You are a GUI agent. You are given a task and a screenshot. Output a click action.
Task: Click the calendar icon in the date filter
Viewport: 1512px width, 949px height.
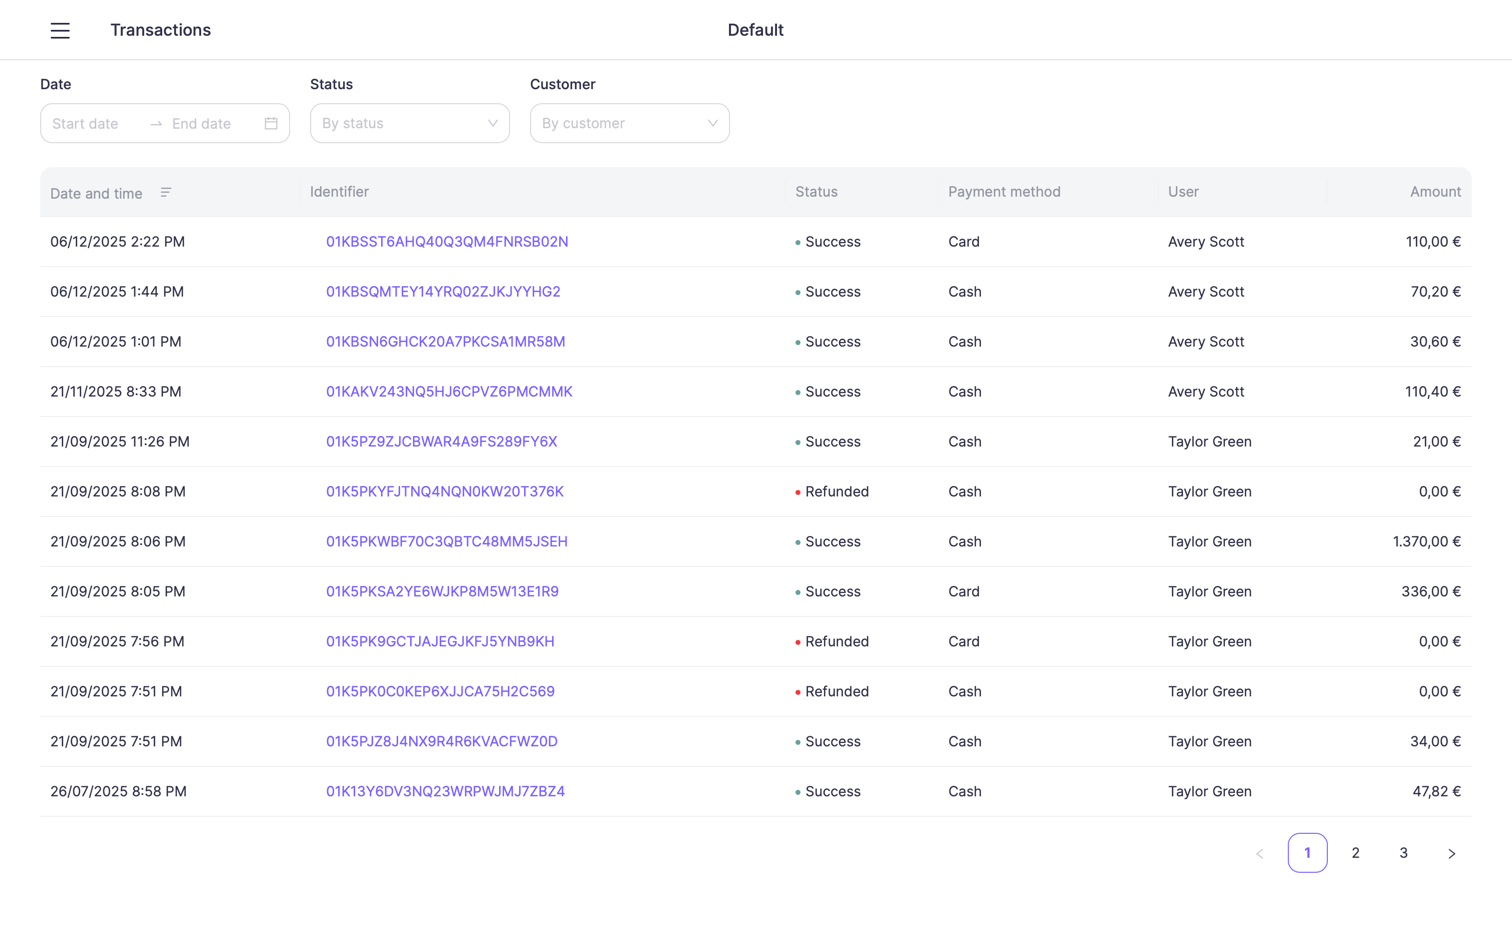point(270,122)
